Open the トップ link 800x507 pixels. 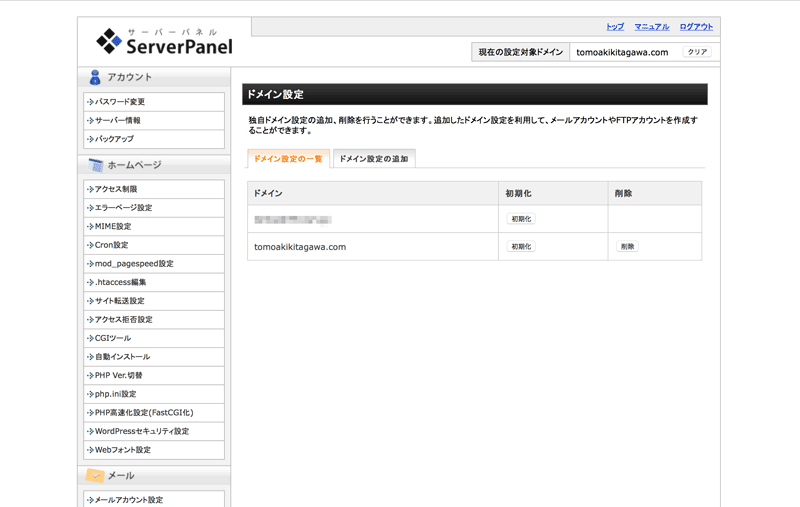pos(615,27)
